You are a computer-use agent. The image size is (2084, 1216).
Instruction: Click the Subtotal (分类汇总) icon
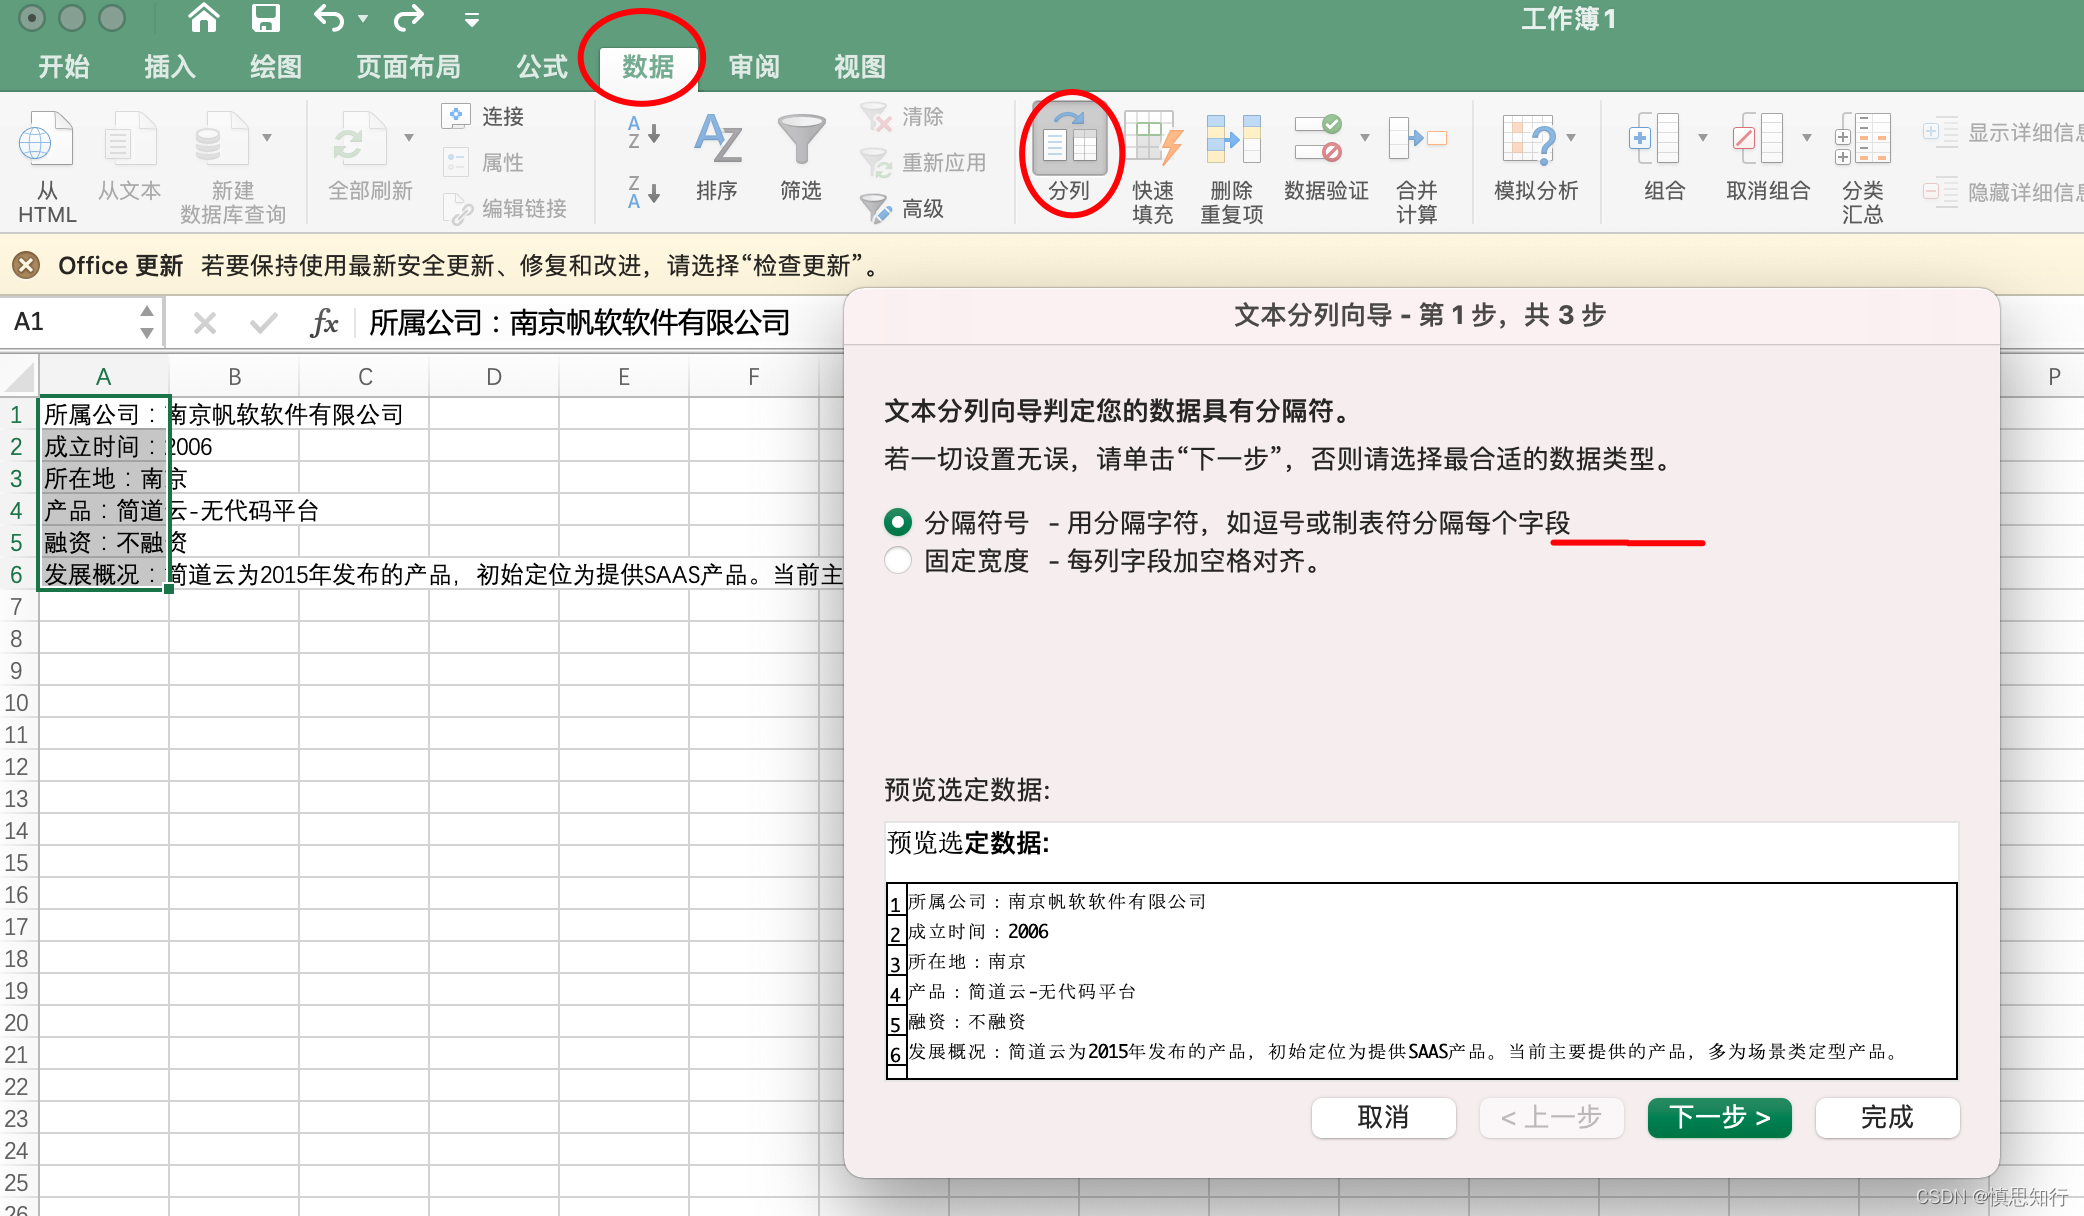[1862, 140]
